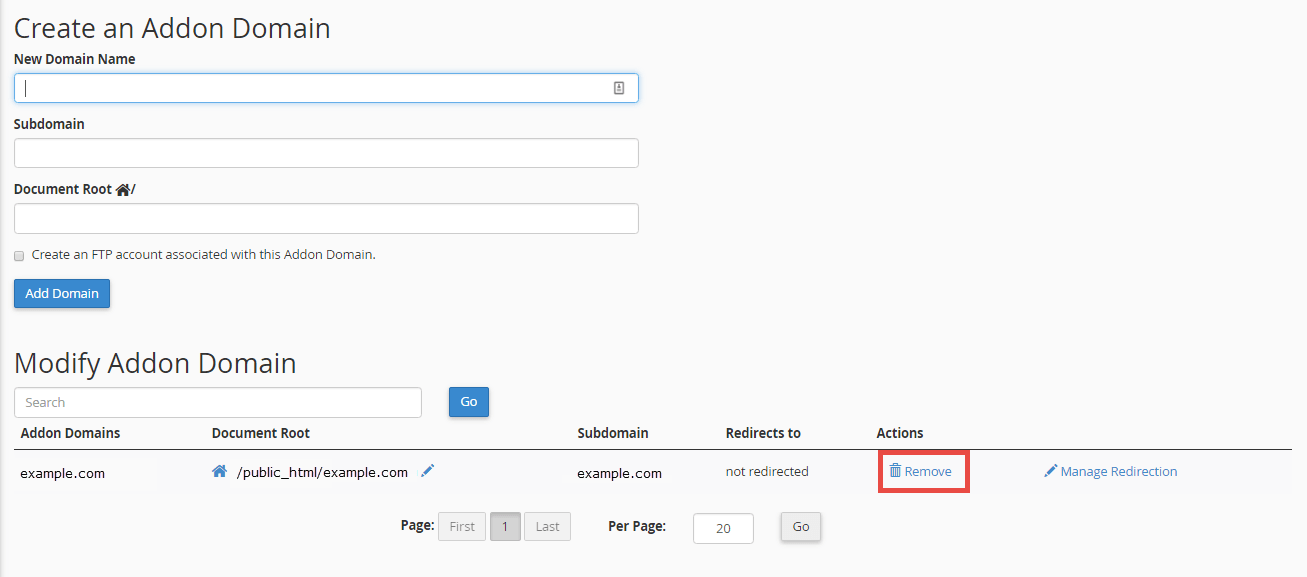Focus the New Domain Name input

pos(326,88)
